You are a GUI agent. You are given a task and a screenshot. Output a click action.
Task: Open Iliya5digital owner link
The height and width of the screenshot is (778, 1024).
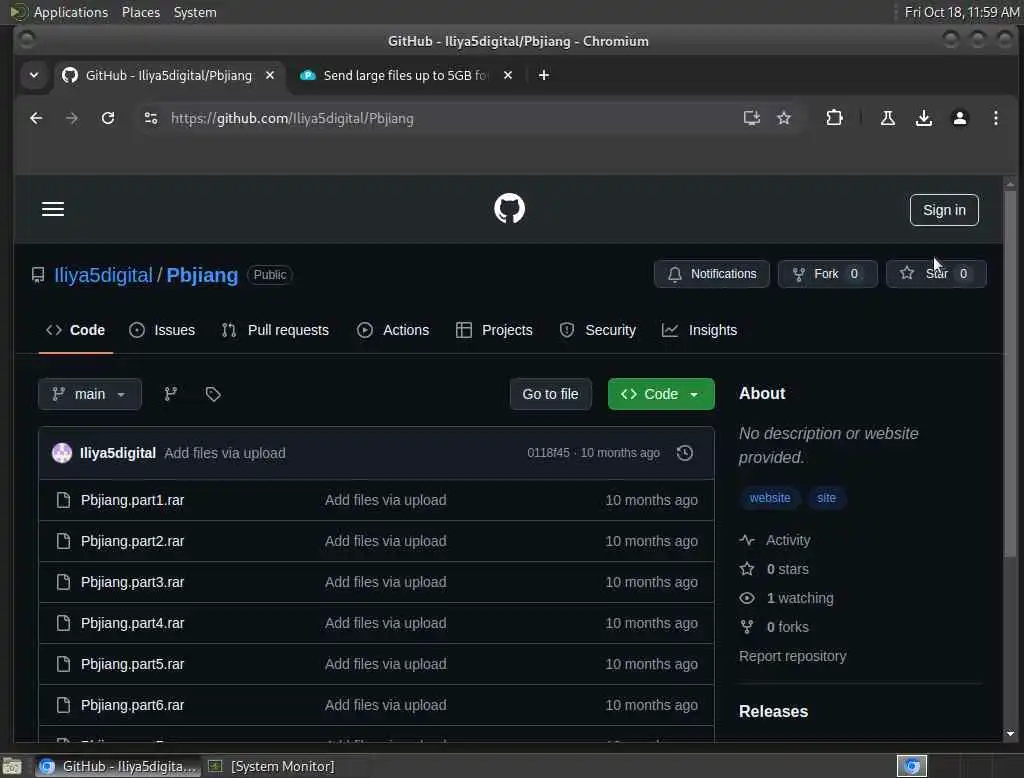103,275
